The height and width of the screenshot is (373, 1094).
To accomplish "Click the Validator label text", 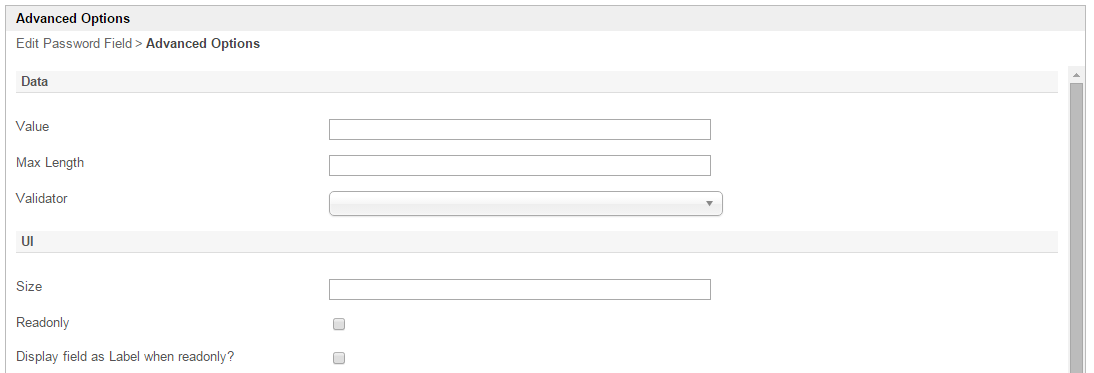I will click(42, 198).
